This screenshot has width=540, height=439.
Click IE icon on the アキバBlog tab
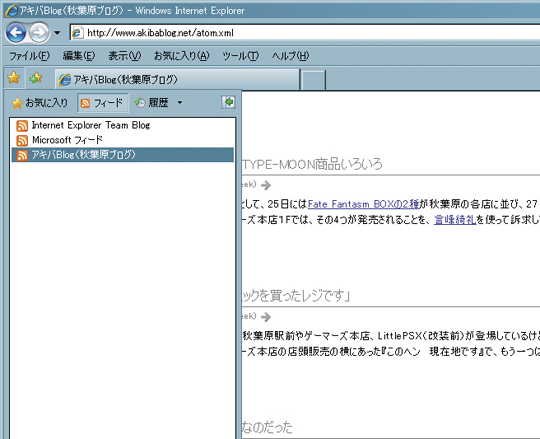coord(64,80)
